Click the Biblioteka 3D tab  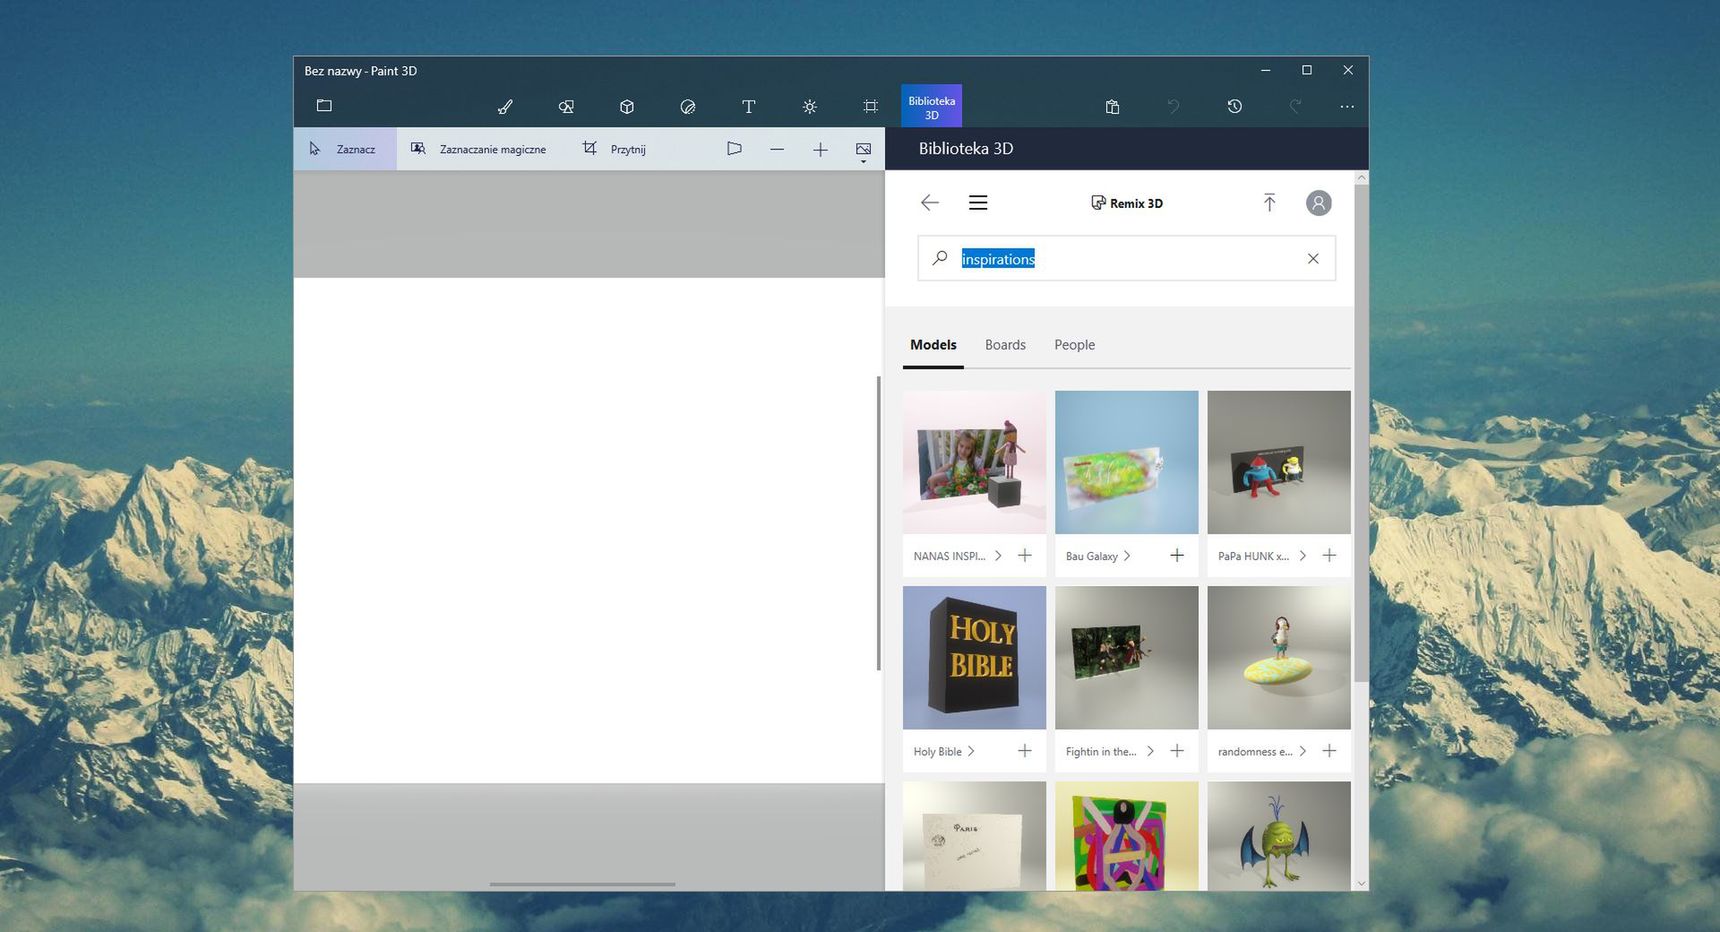(931, 106)
